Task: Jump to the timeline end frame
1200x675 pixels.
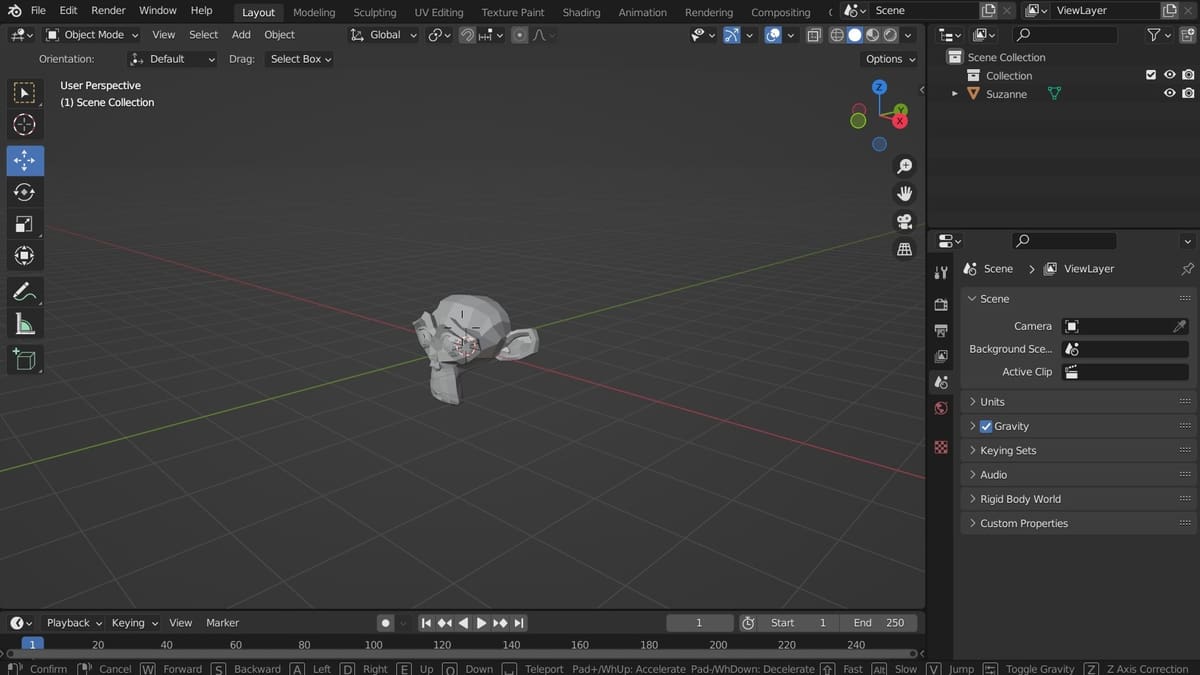Action: pyautogui.click(x=519, y=623)
